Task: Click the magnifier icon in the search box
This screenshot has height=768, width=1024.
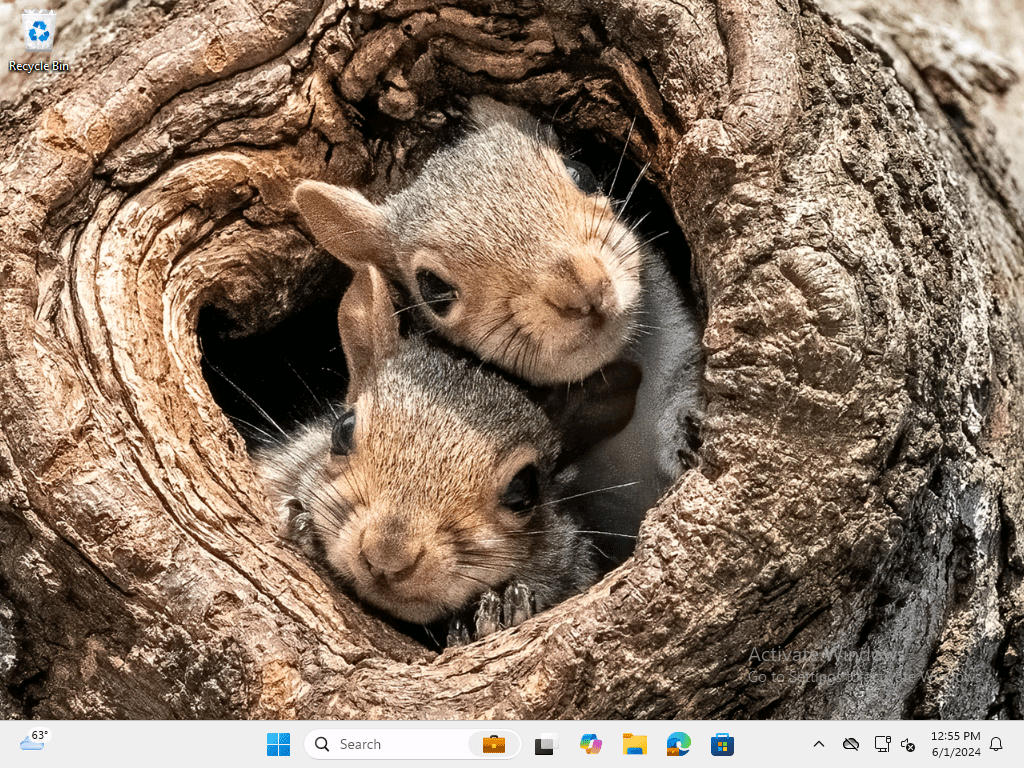Action: pos(322,744)
